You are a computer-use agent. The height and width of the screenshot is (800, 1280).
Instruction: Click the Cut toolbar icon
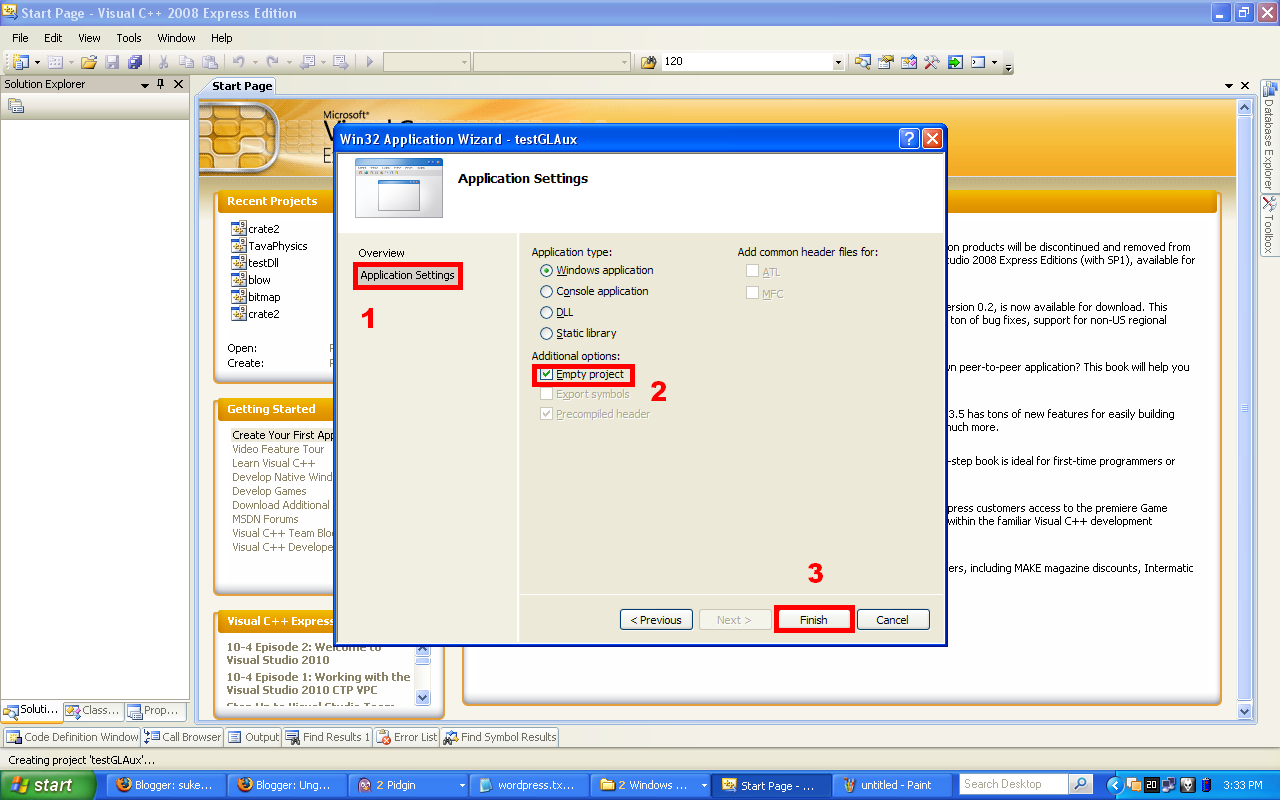[x=163, y=62]
